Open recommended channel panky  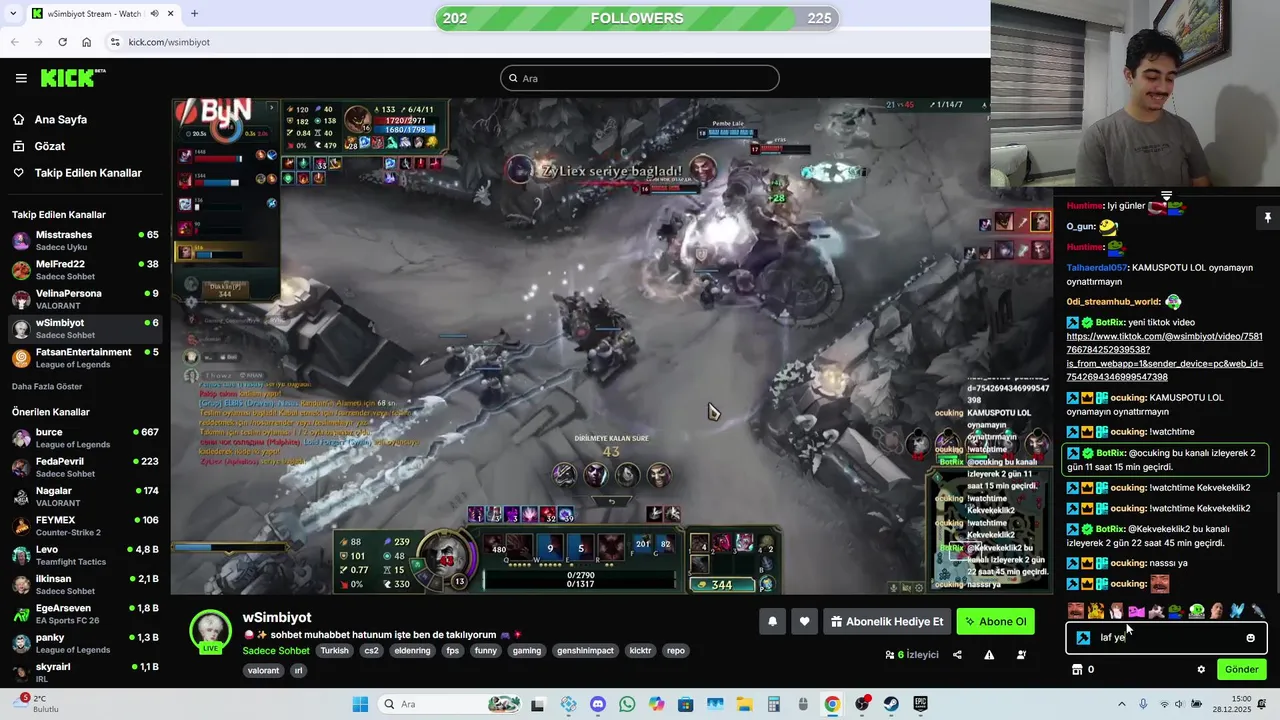pos(85,643)
